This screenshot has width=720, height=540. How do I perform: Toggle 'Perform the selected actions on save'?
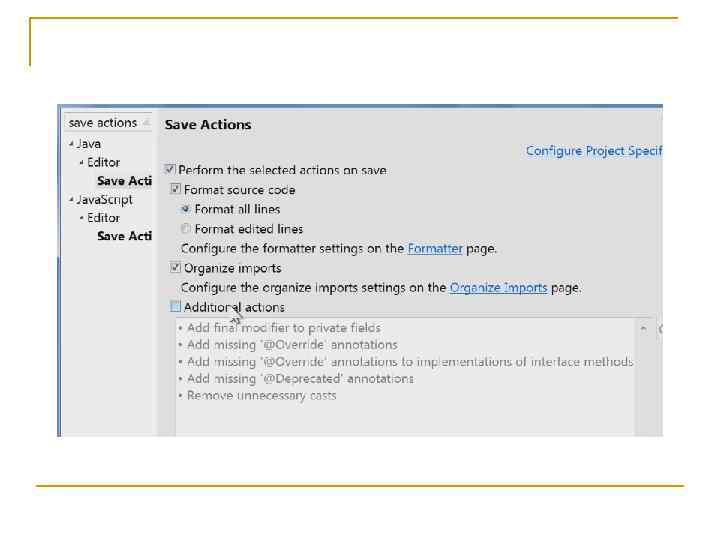[170, 171]
